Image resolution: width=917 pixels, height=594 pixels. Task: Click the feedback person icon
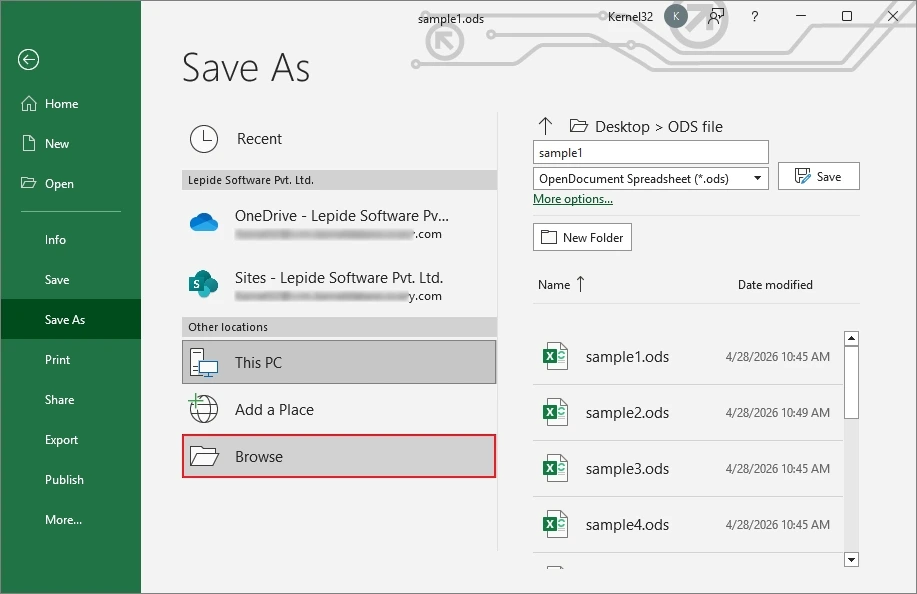click(716, 16)
